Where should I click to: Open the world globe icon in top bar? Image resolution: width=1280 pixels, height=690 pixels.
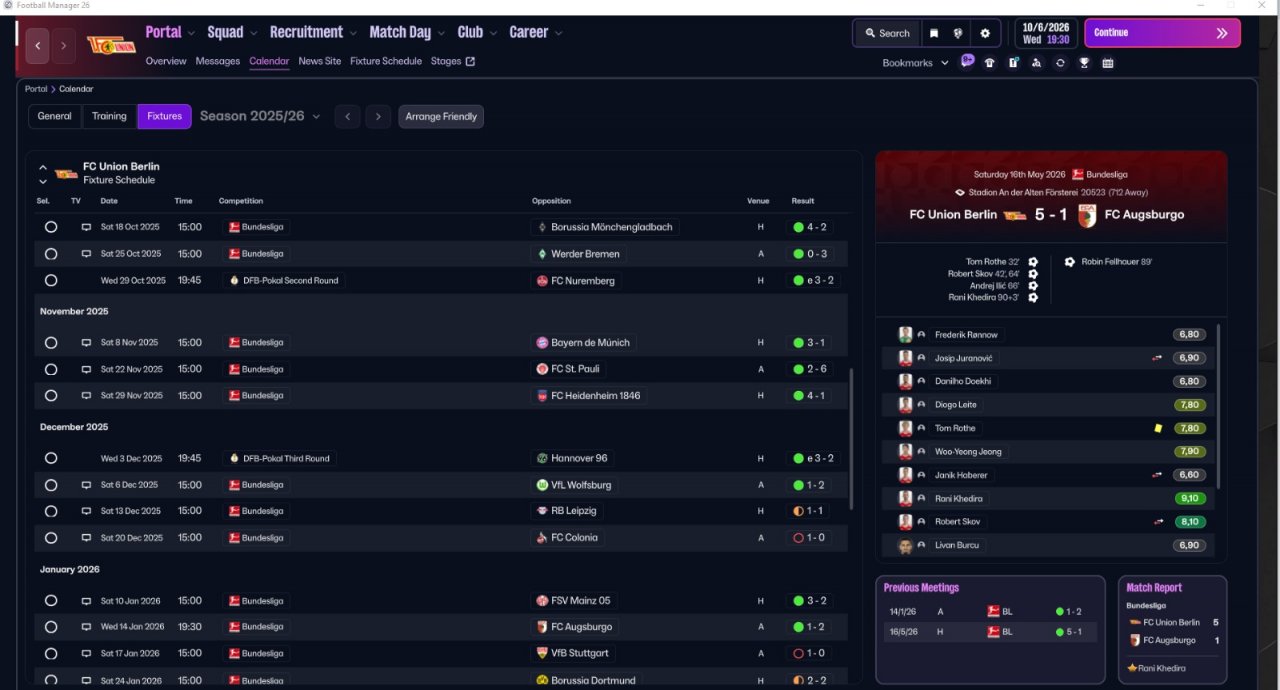pos(958,33)
